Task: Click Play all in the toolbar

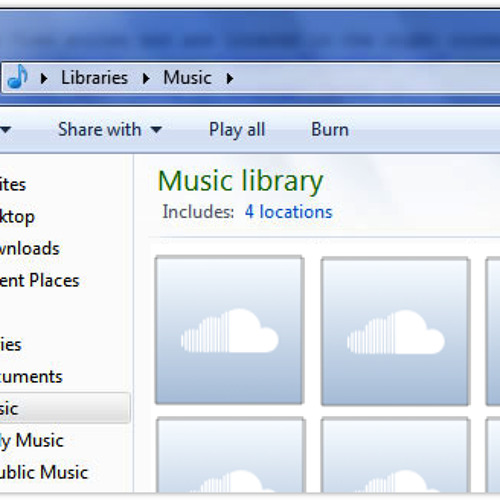Action: pos(237,130)
